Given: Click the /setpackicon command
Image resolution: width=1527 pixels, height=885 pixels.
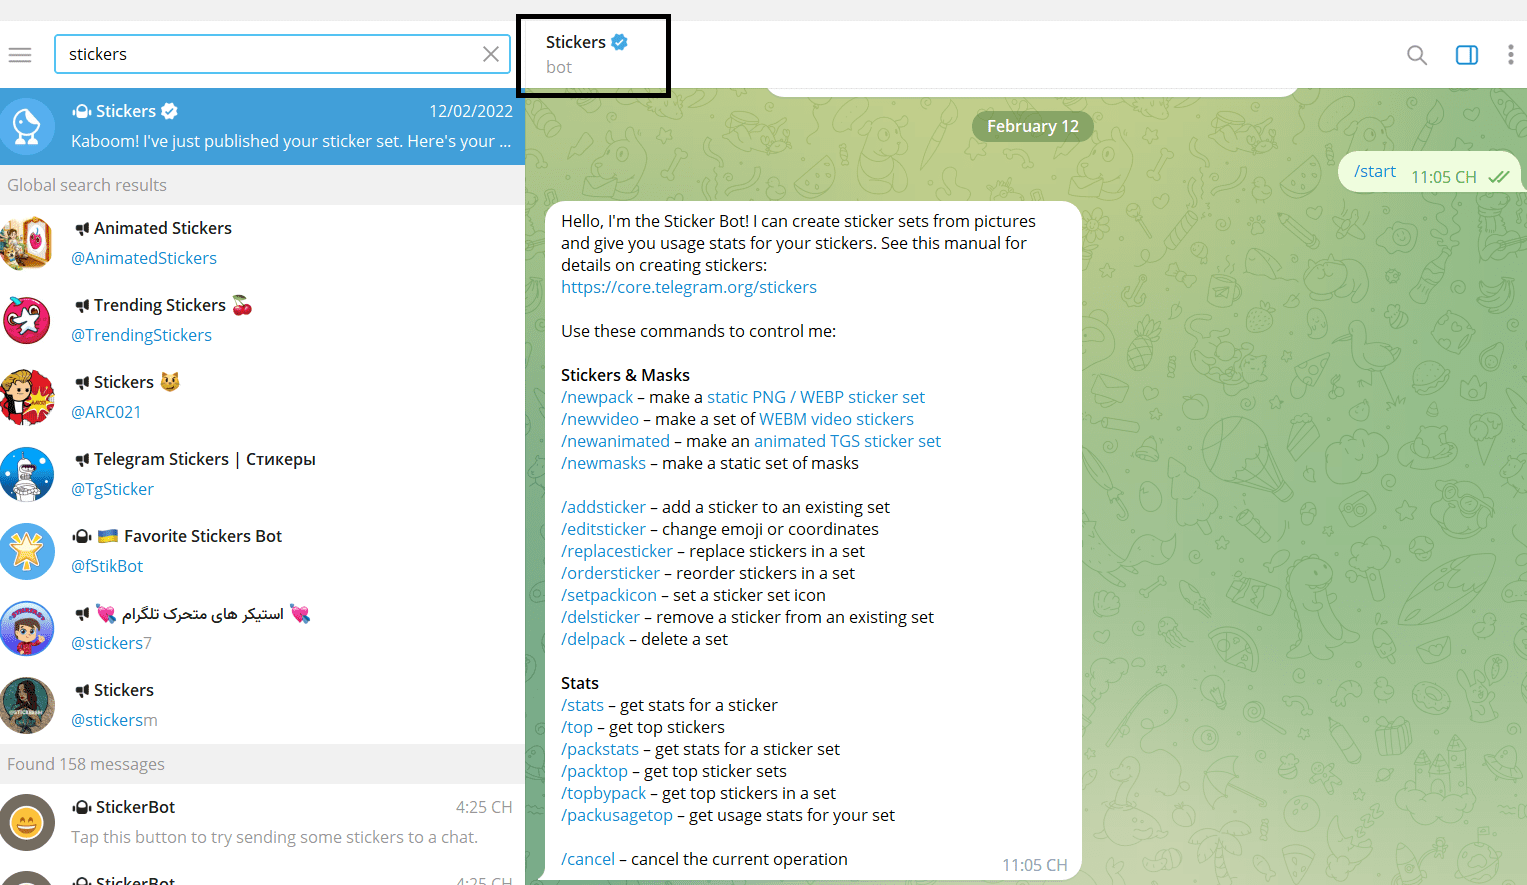Looking at the screenshot, I should (609, 595).
